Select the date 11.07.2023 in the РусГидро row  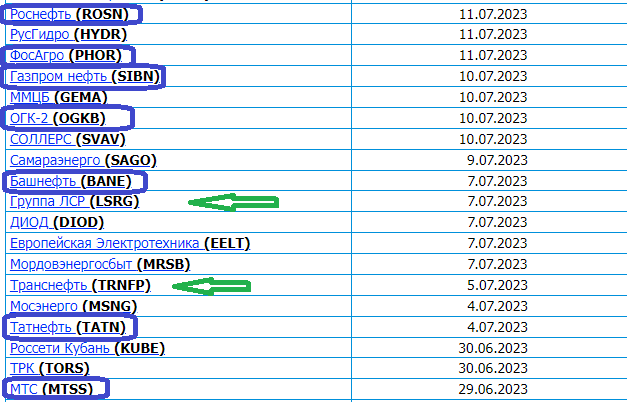click(x=493, y=35)
